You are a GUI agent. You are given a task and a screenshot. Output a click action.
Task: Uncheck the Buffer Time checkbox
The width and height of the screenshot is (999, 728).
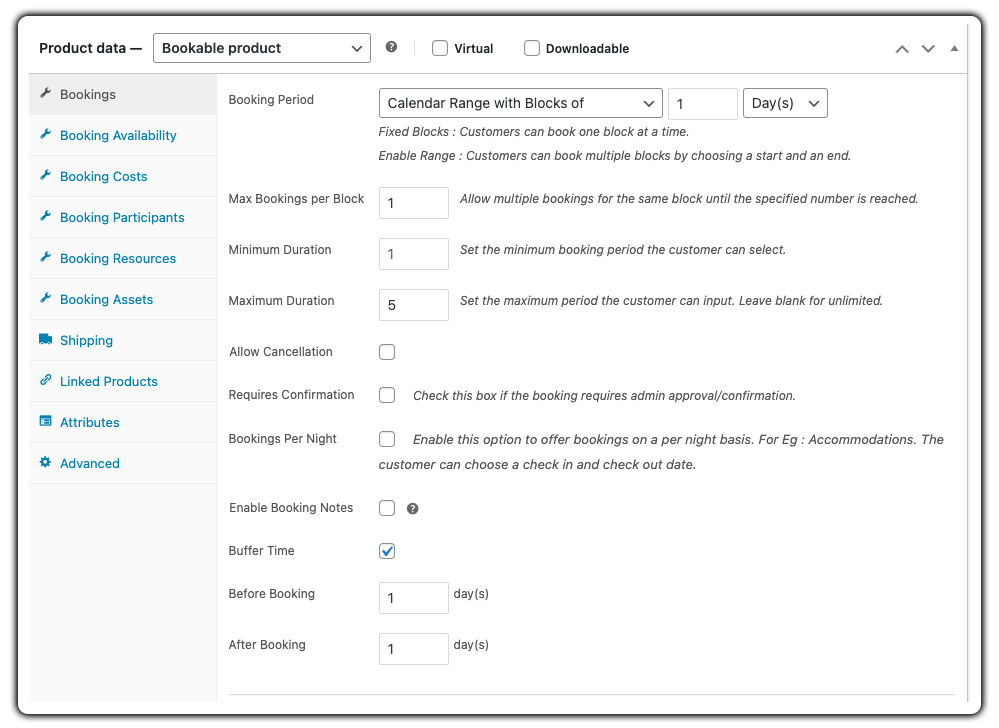coord(387,551)
